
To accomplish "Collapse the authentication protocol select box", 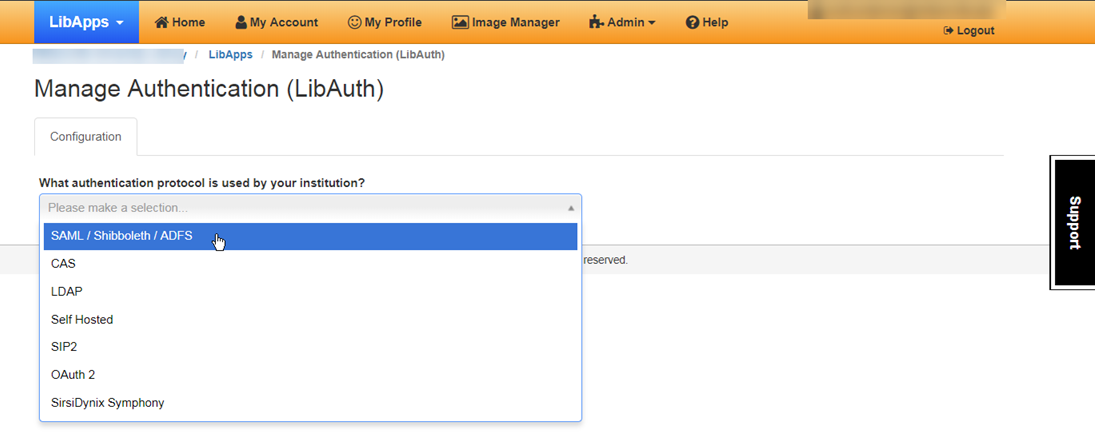I will 310,208.
